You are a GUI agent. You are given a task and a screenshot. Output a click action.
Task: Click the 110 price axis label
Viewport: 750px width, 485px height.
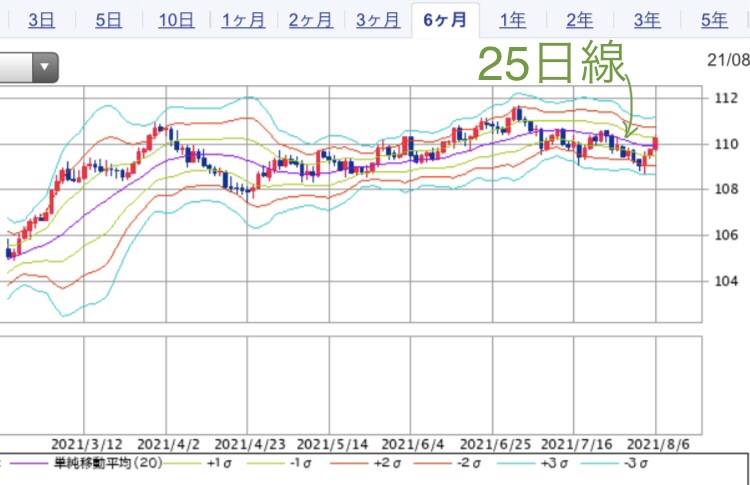pyautogui.click(x=726, y=144)
